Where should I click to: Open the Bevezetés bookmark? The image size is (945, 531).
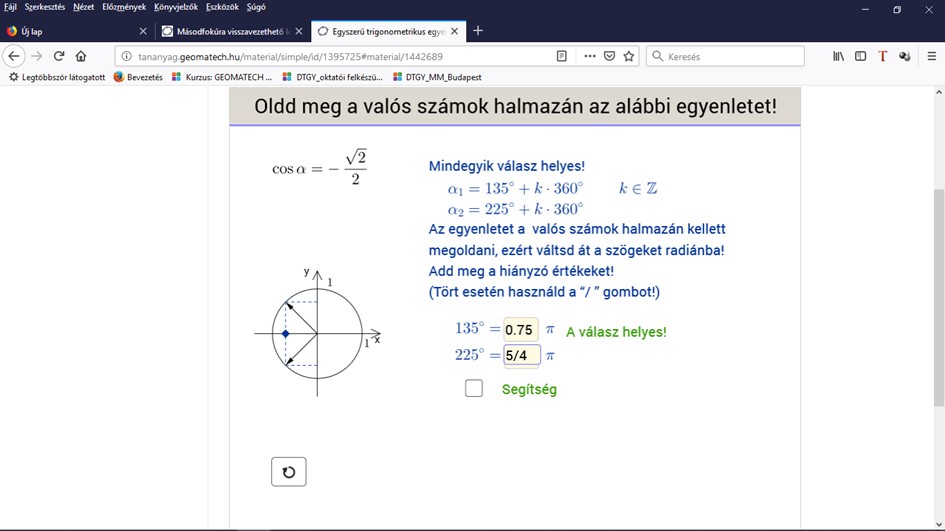click(x=139, y=77)
